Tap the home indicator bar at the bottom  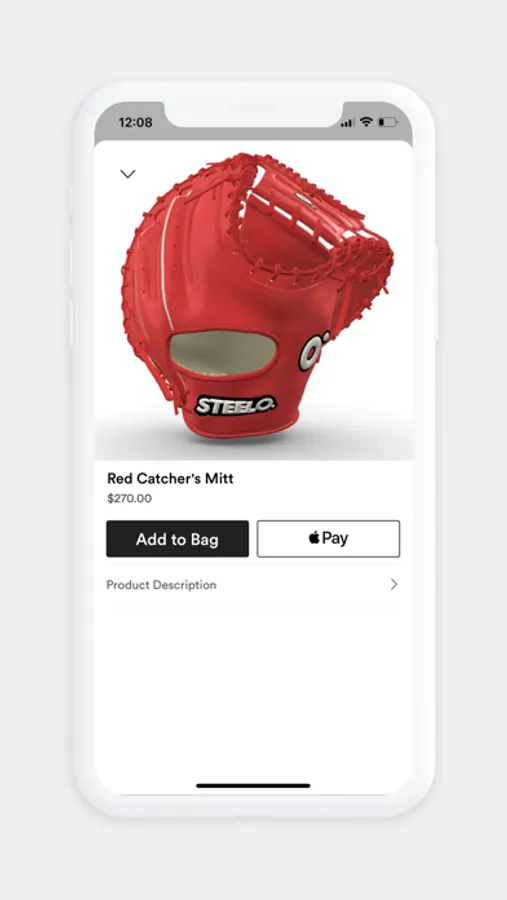coord(253,785)
